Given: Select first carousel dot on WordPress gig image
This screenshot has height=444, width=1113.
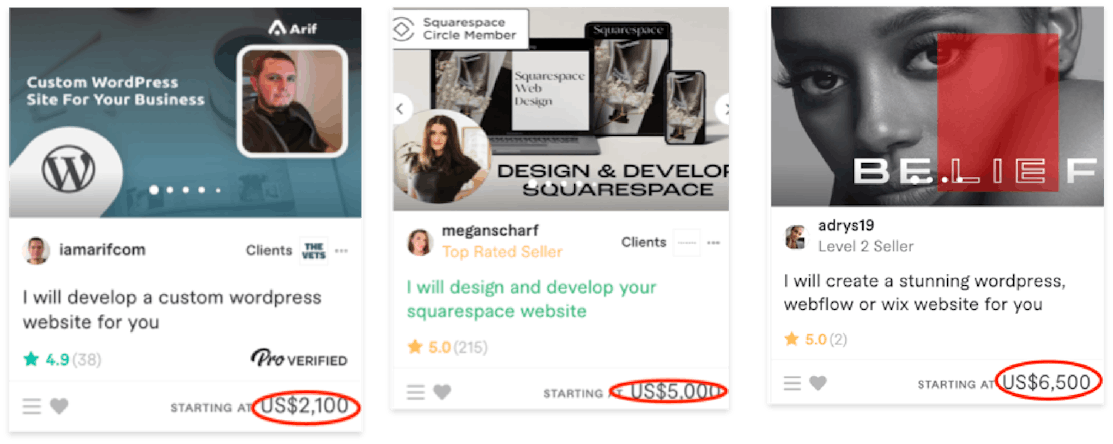Looking at the screenshot, I should 154,189.
